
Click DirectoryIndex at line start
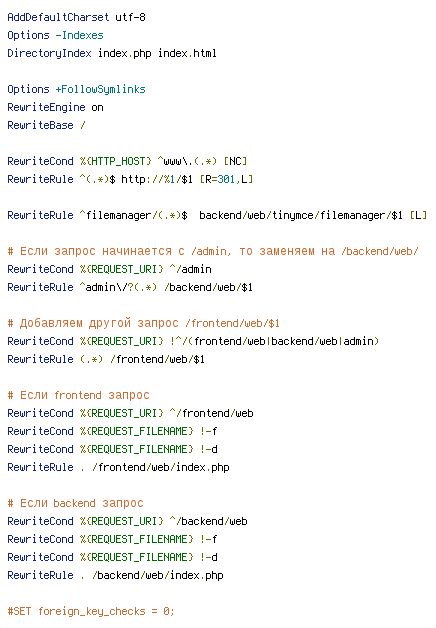pos(49,53)
